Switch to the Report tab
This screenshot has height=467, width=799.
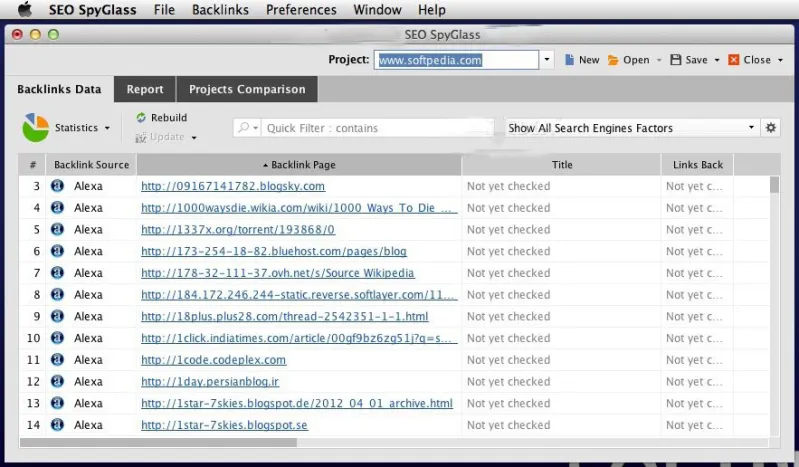(x=145, y=89)
